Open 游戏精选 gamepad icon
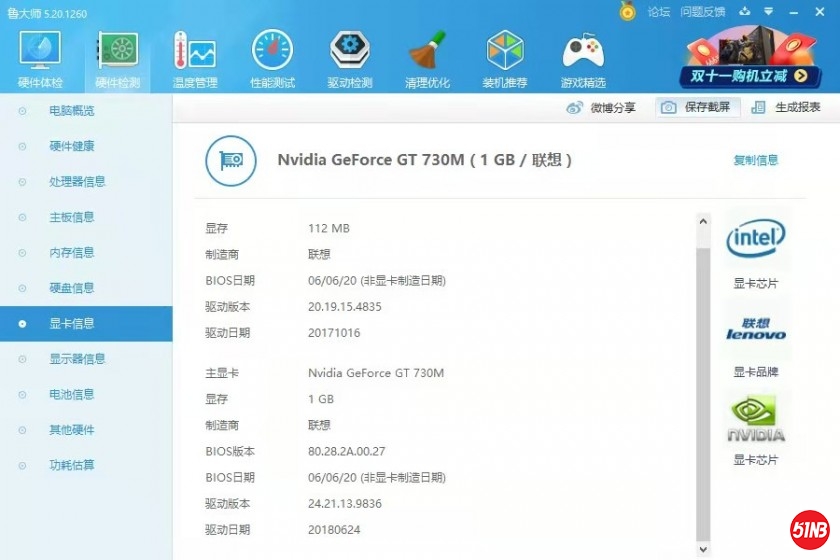 (x=583, y=58)
